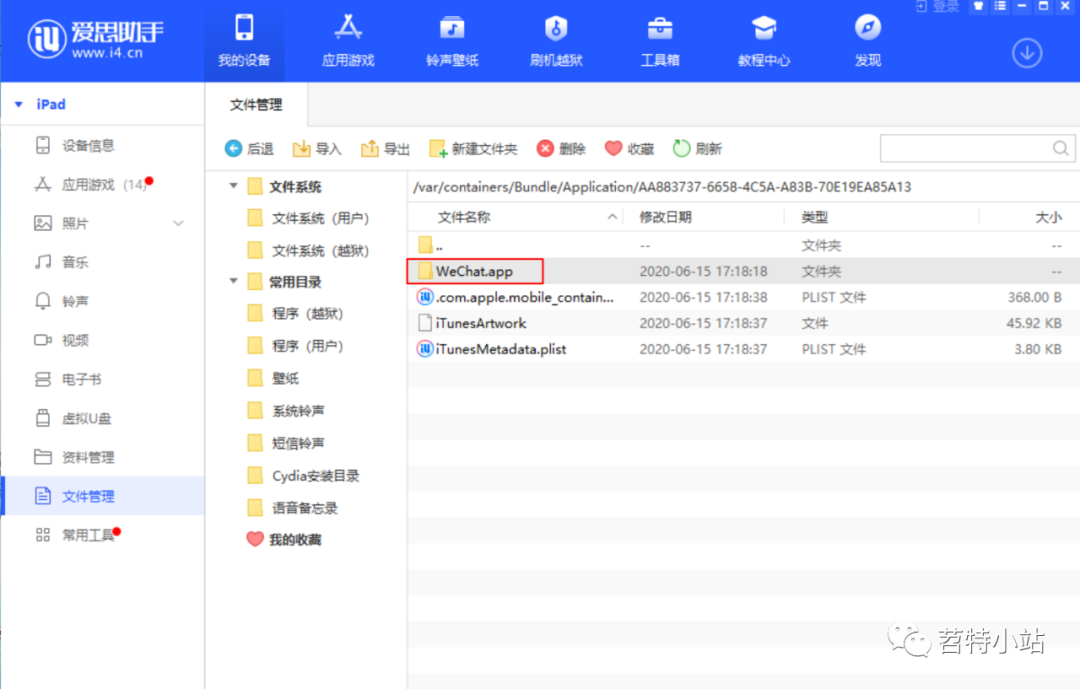Click the shirt skin icon
1080x689 pixels.
click(978, 6)
